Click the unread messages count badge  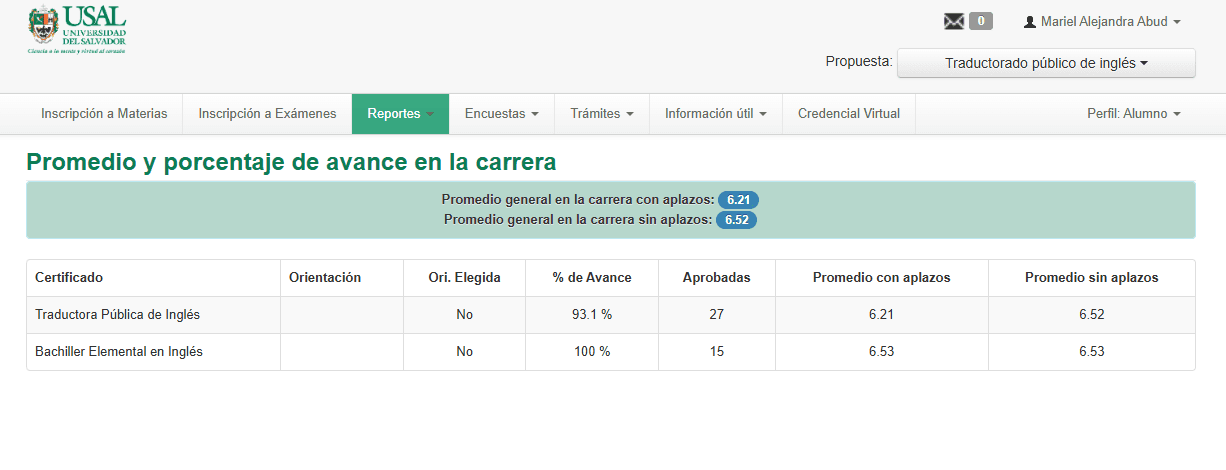[x=981, y=21]
